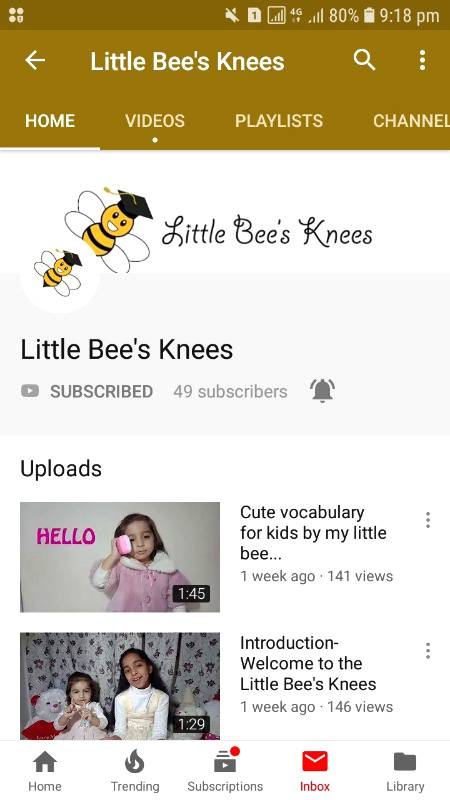
Task: Open Subscriptions in bottom navigation
Action: 225,771
